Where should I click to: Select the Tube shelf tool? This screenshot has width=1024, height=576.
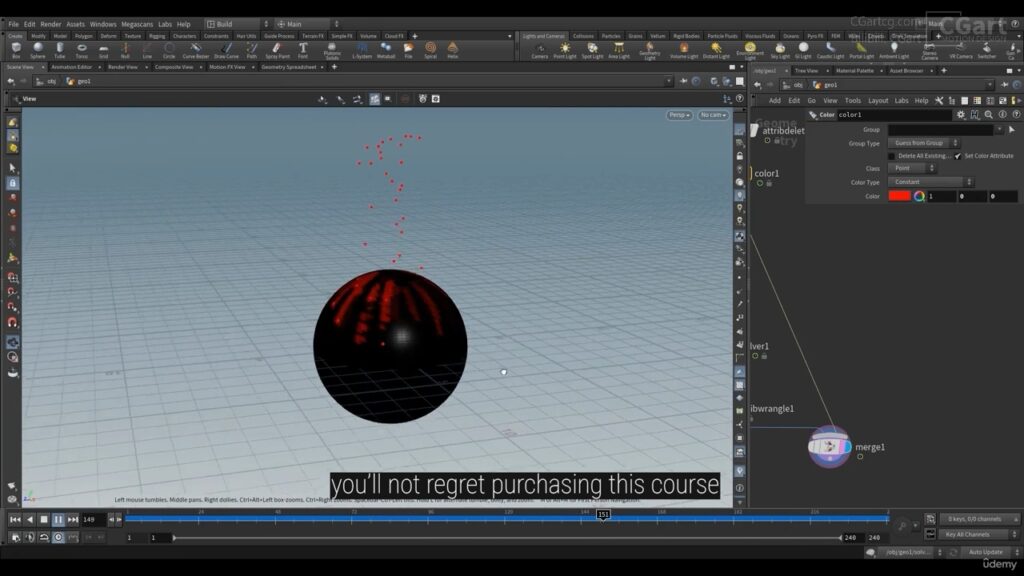pos(59,50)
